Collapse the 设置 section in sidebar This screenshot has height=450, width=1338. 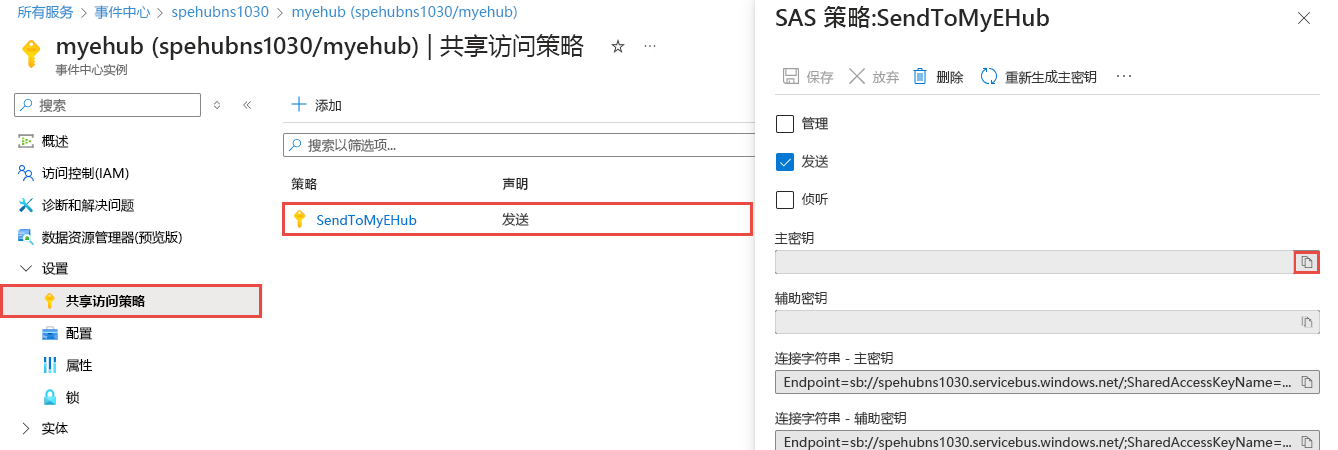(26, 269)
